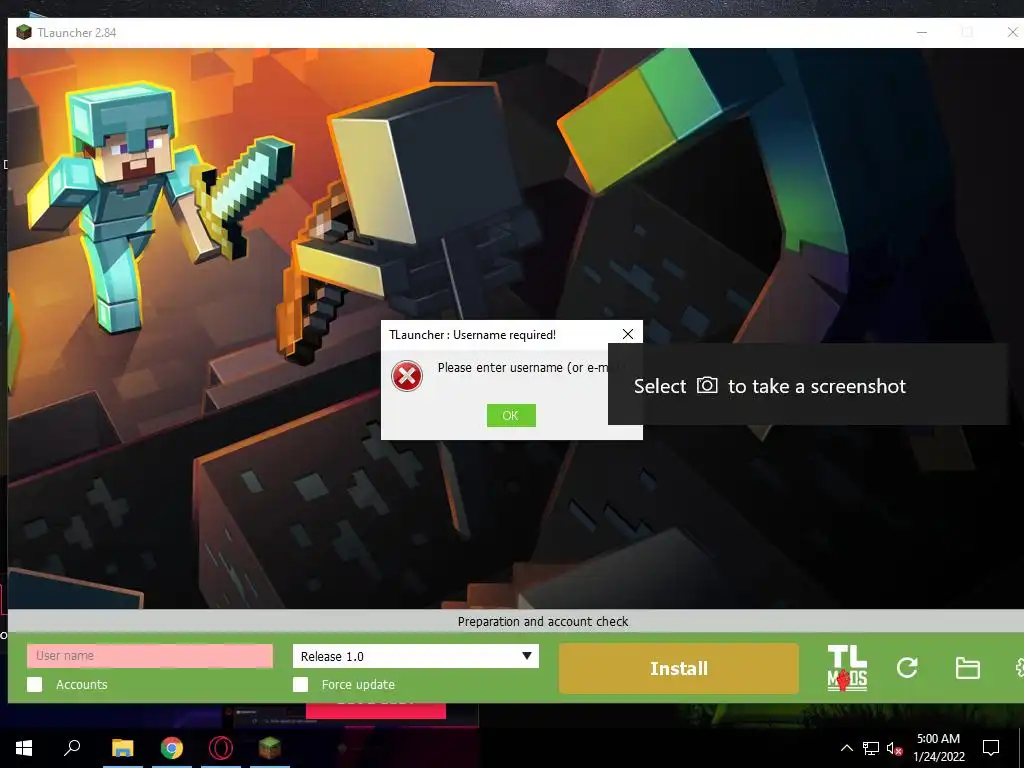Open the TL Mods icon
The width and height of the screenshot is (1024, 768).
[x=847, y=668]
